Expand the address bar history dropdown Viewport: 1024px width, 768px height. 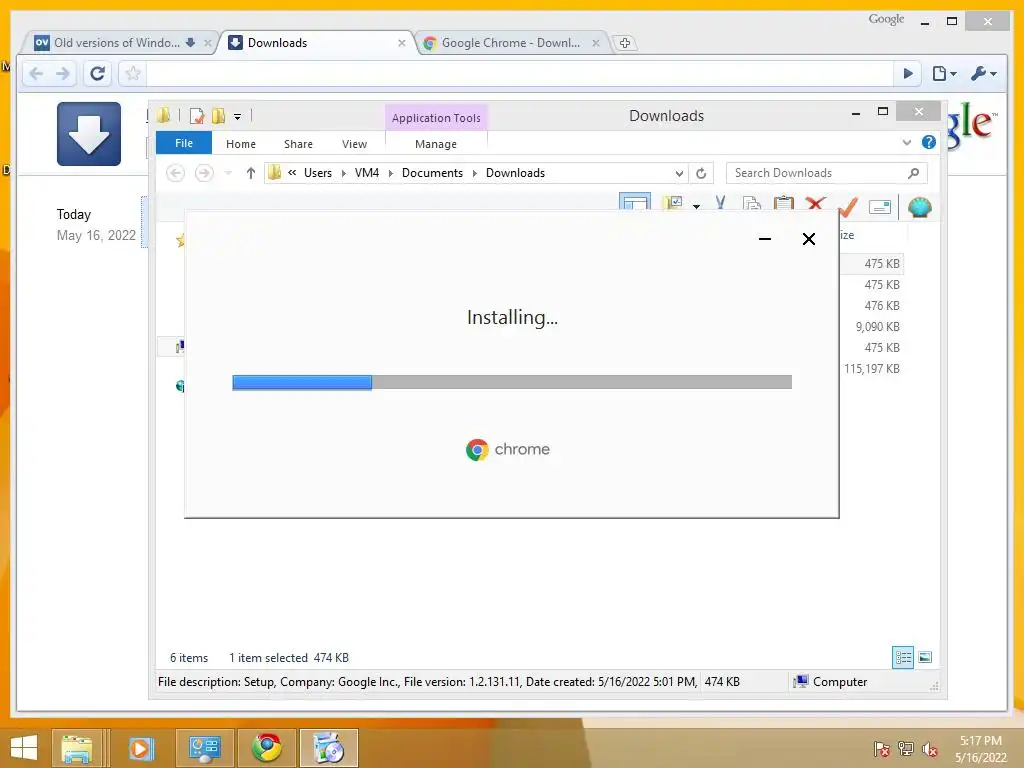pyautogui.click(x=679, y=174)
